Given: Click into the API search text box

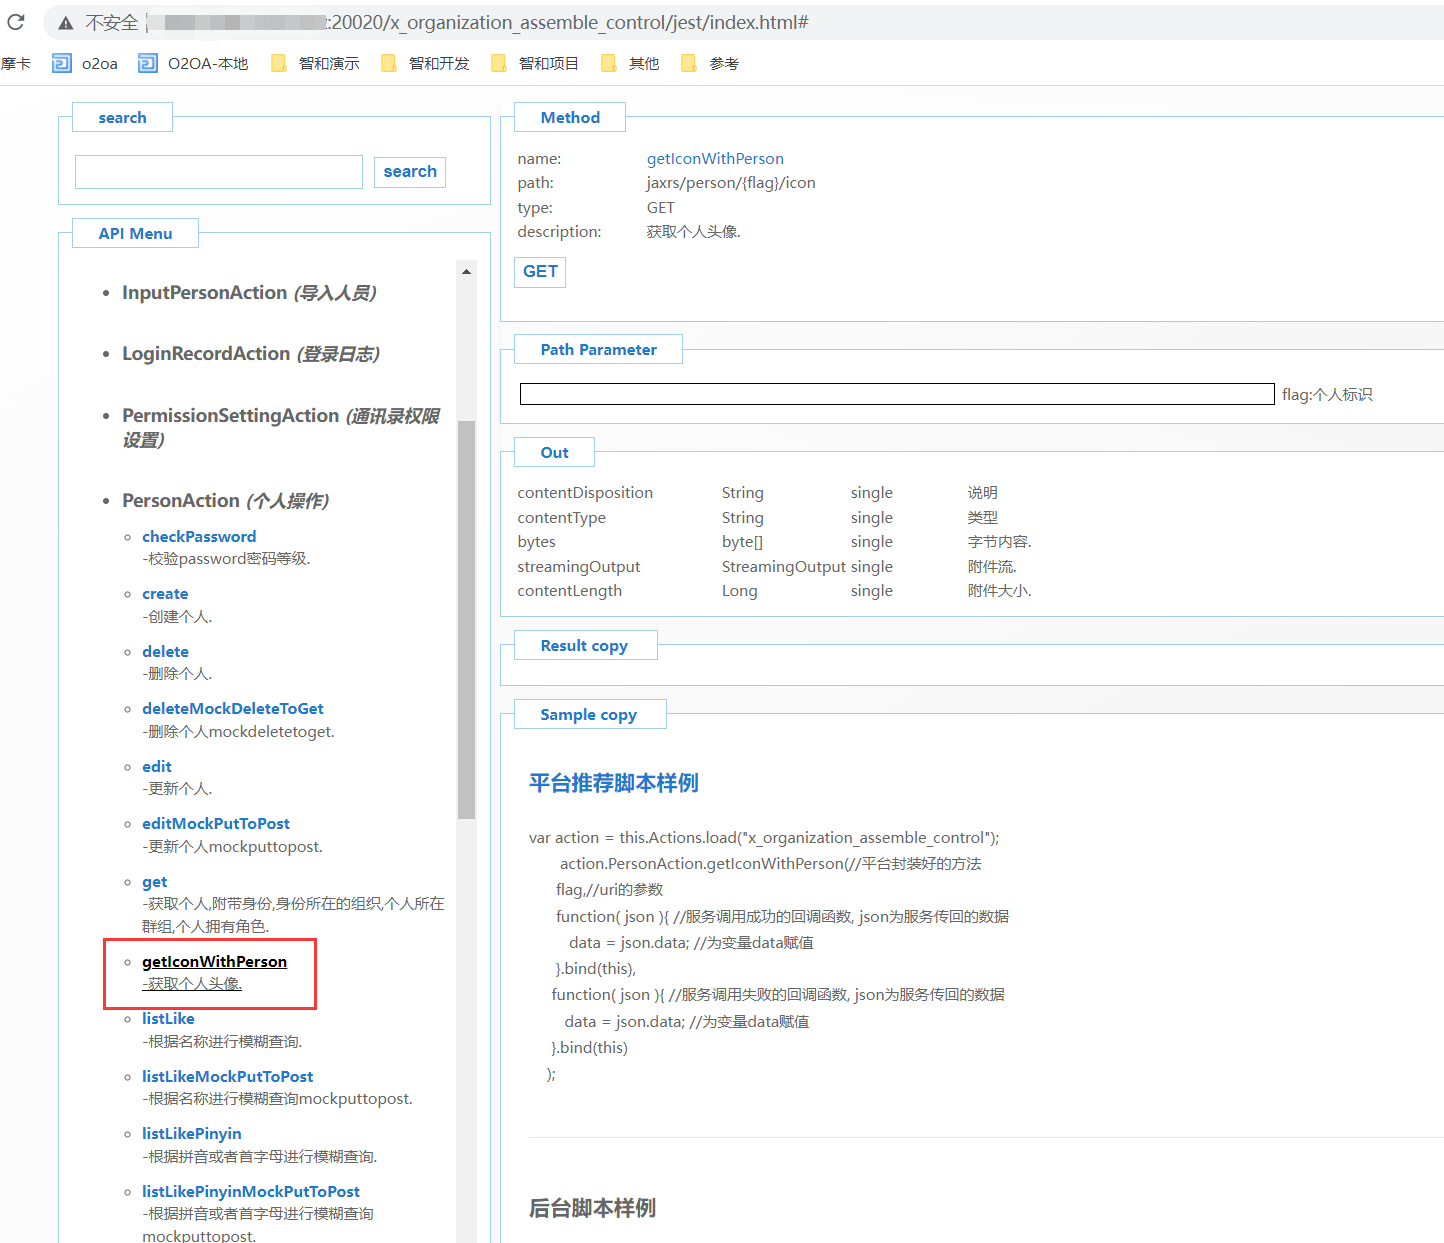Looking at the screenshot, I should (219, 172).
